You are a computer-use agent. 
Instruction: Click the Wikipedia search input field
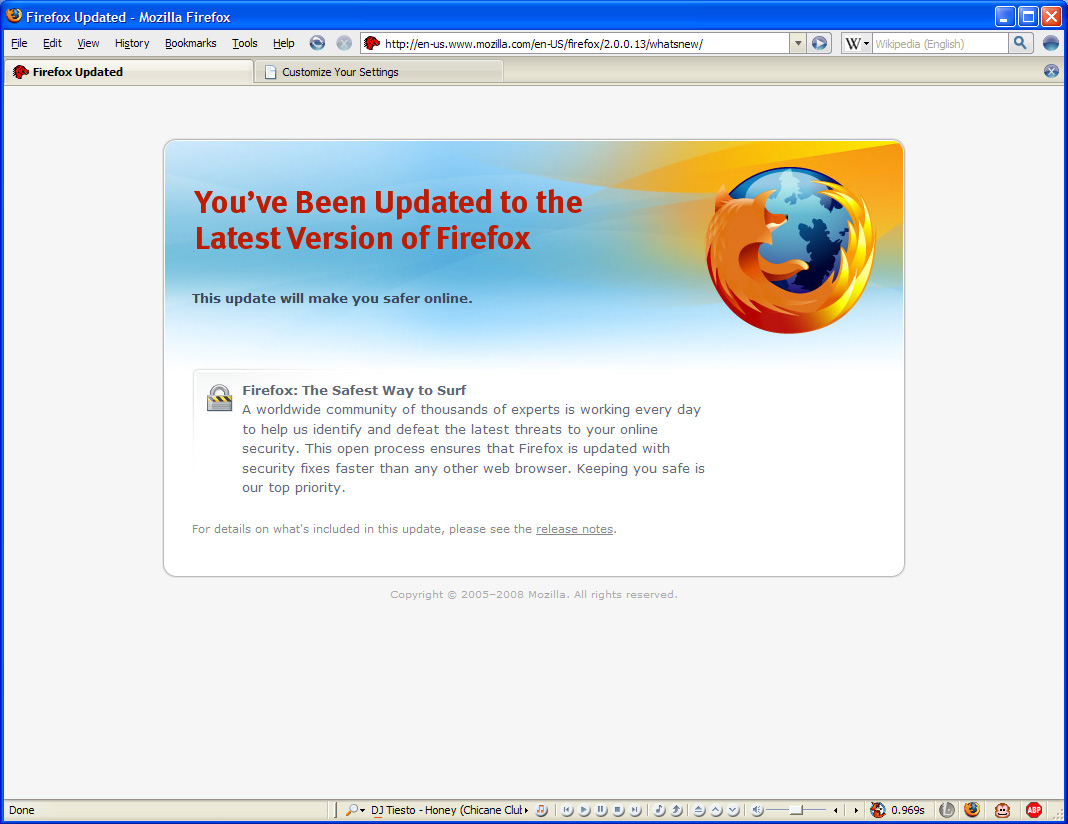point(940,44)
